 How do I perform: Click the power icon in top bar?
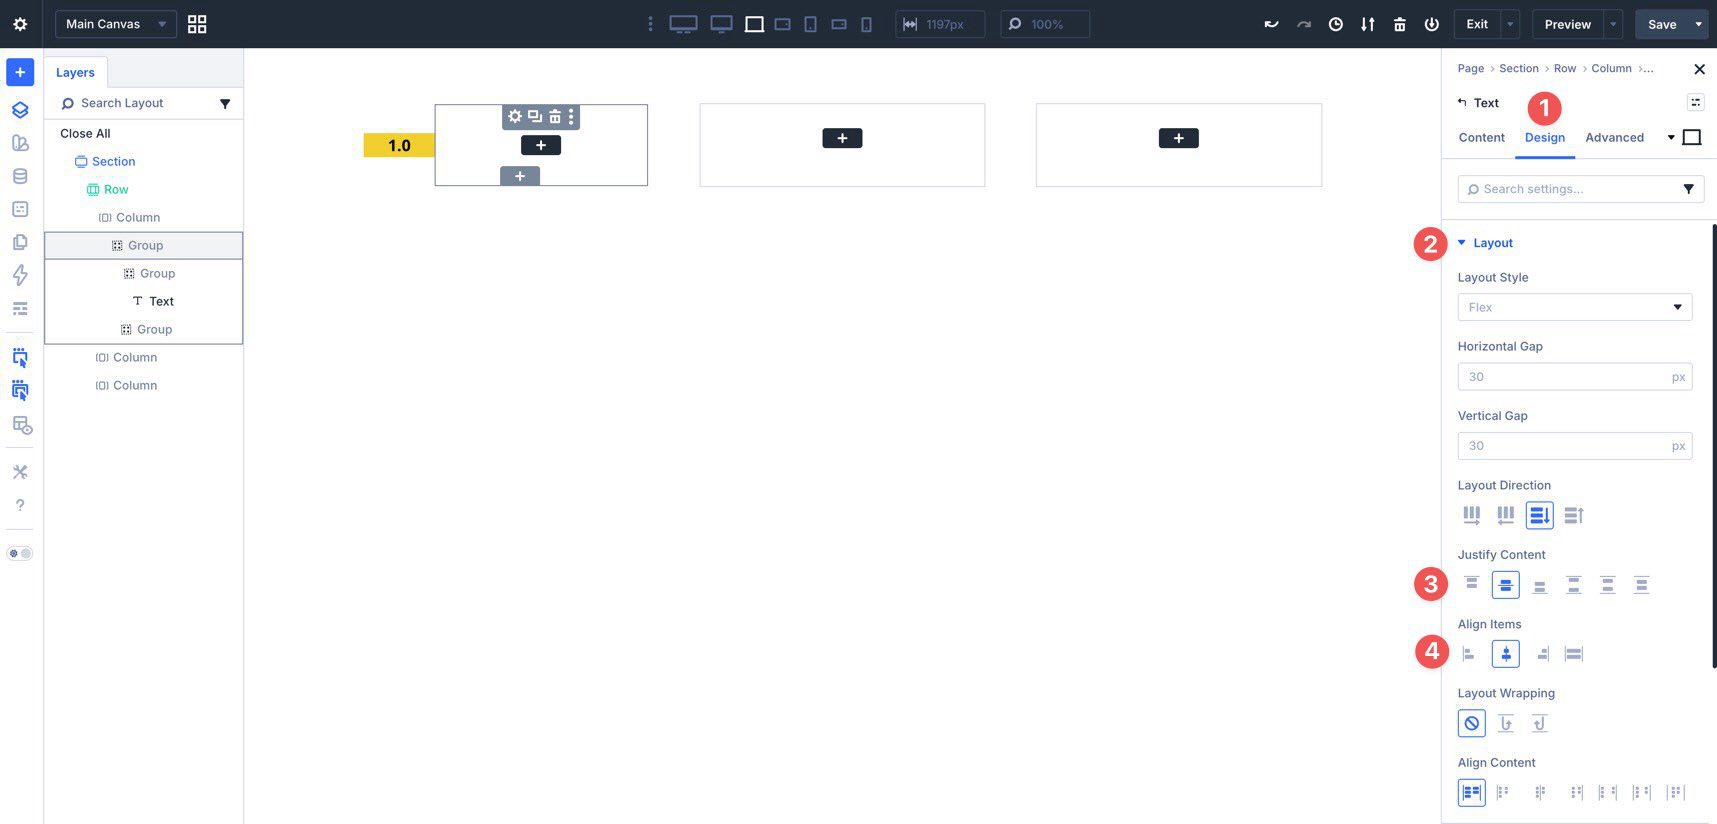coord(1431,24)
